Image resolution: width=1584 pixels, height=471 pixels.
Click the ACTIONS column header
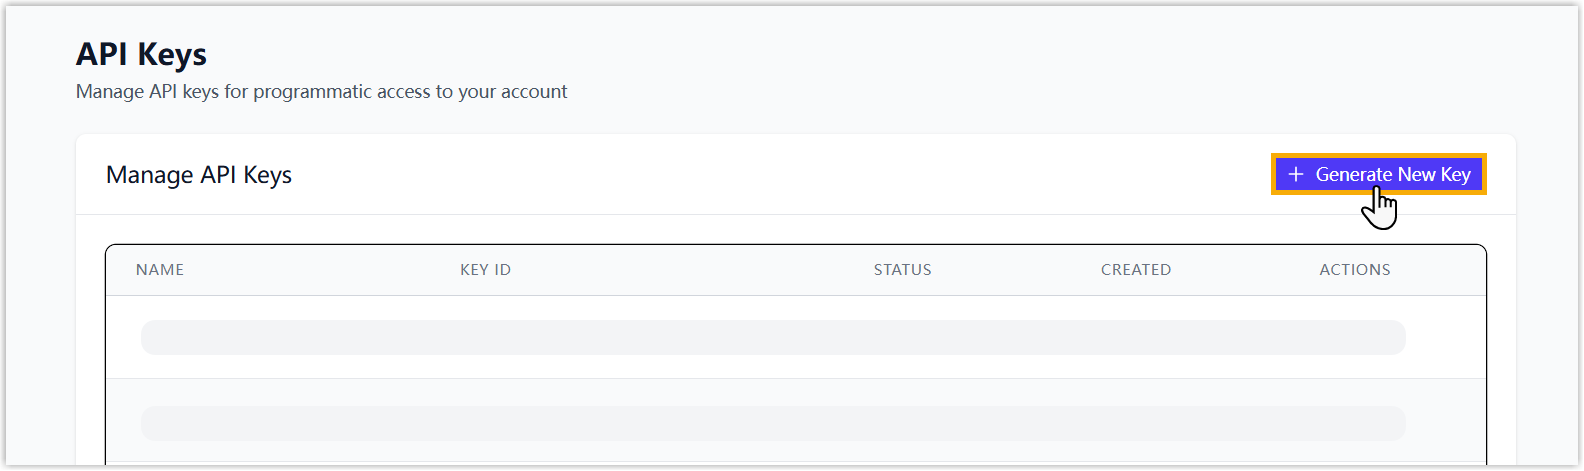pyautogui.click(x=1354, y=270)
